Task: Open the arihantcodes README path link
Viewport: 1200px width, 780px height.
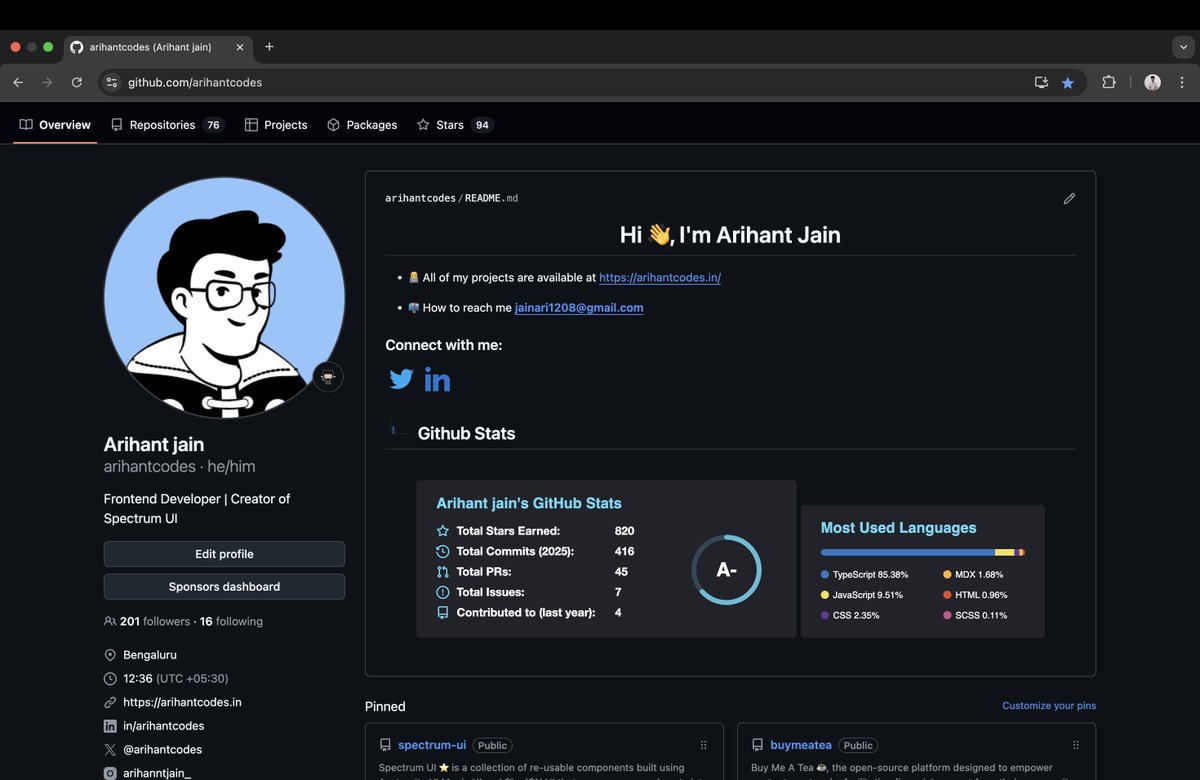Action: (x=421, y=199)
